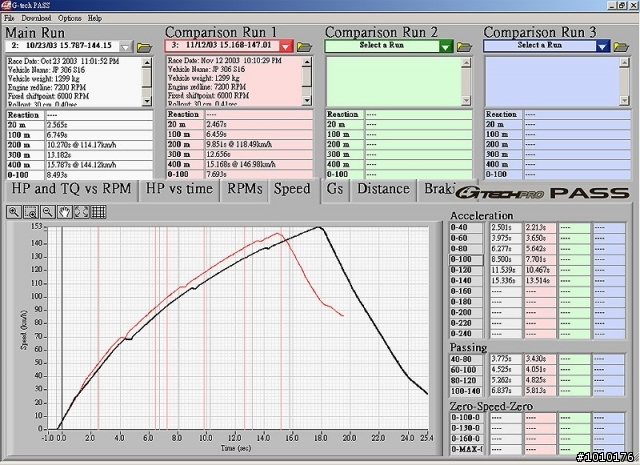Click the 0-140 acceleration row label
This screenshot has width=640, height=465.
coord(466,281)
